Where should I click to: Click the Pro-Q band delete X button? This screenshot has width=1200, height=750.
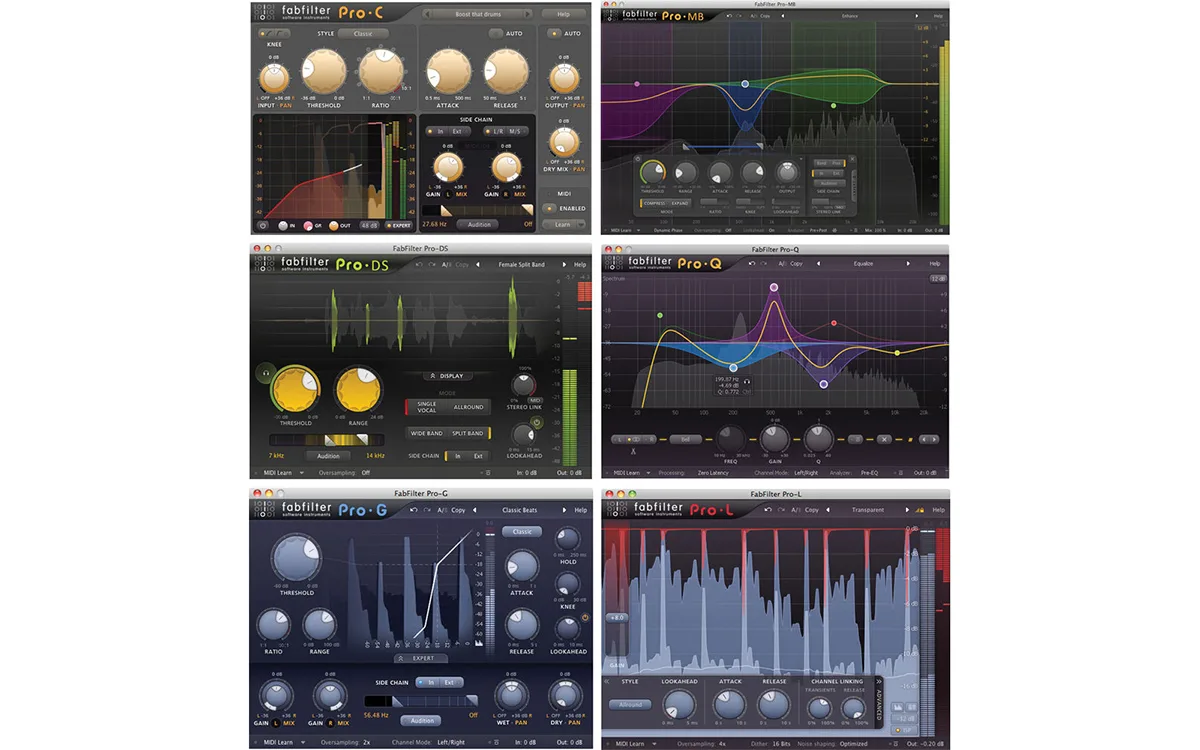pyautogui.click(x=884, y=438)
